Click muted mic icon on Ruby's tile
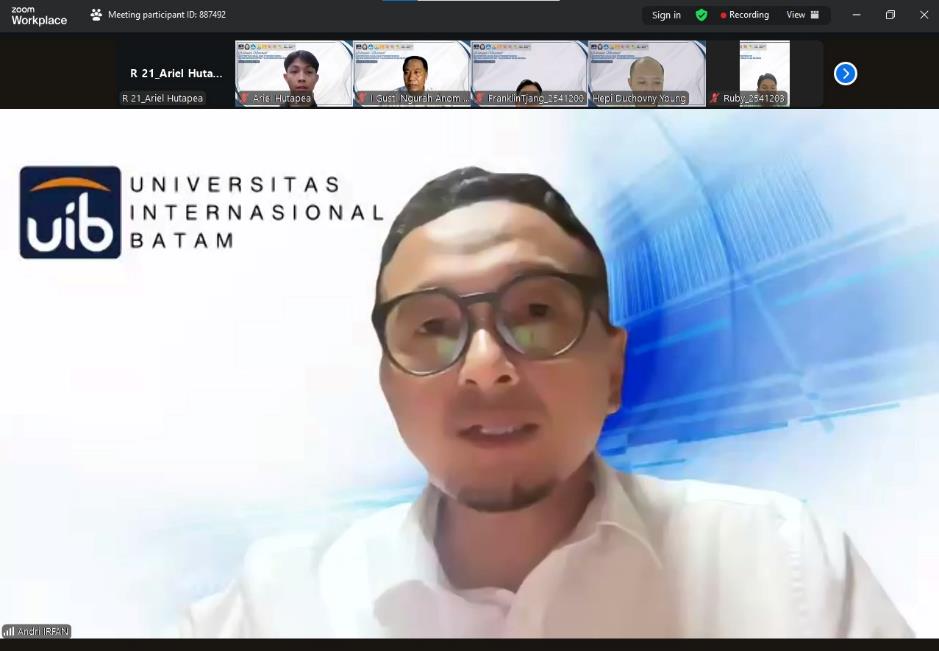 click(715, 99)
